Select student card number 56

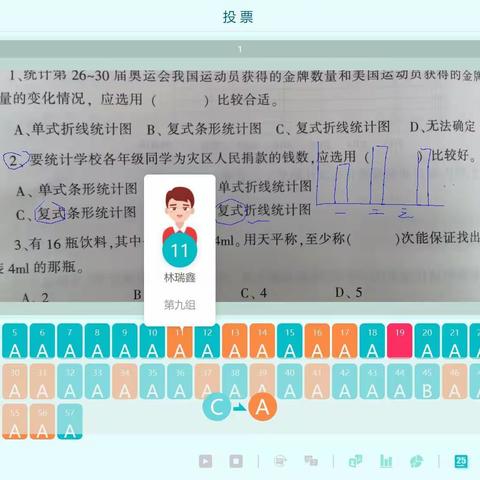(x=42, y=422)
